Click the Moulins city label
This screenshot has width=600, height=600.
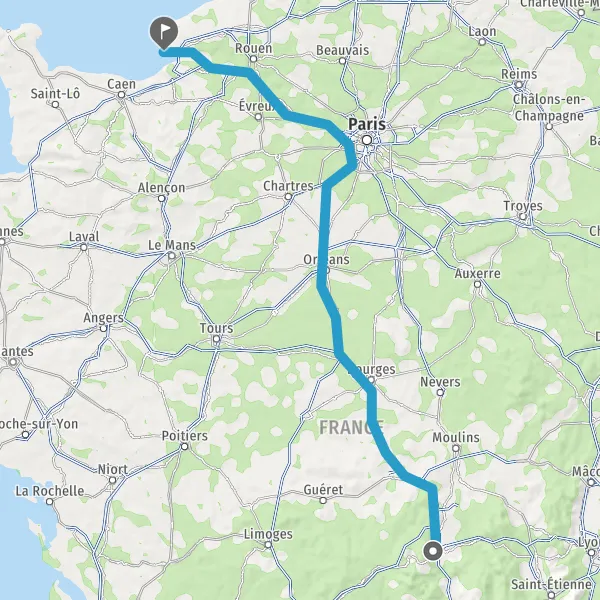click(x=456, y=437)
